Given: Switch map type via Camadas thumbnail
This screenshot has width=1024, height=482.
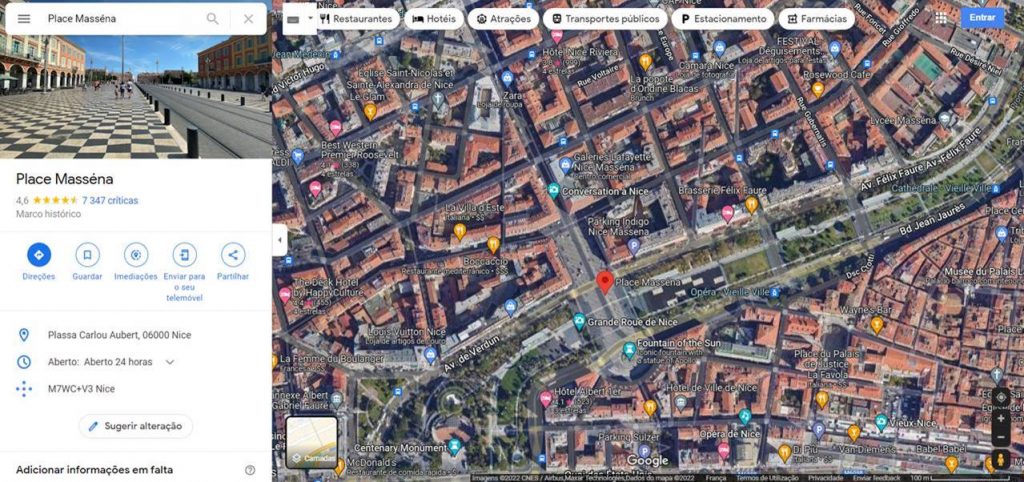Looking at the screenshot, I should 312,443.
